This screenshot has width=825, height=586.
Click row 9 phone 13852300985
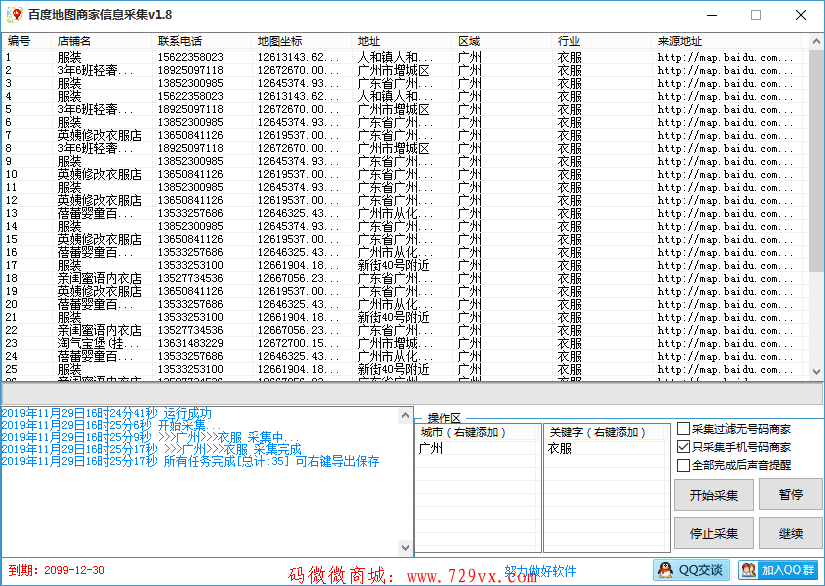click(x=190, y=161)
